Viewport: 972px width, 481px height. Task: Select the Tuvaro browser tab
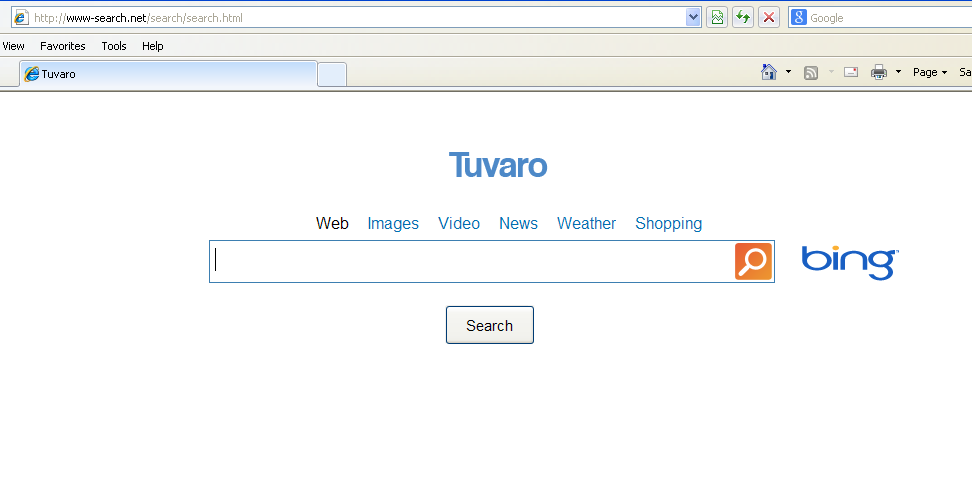click(168, 74)
